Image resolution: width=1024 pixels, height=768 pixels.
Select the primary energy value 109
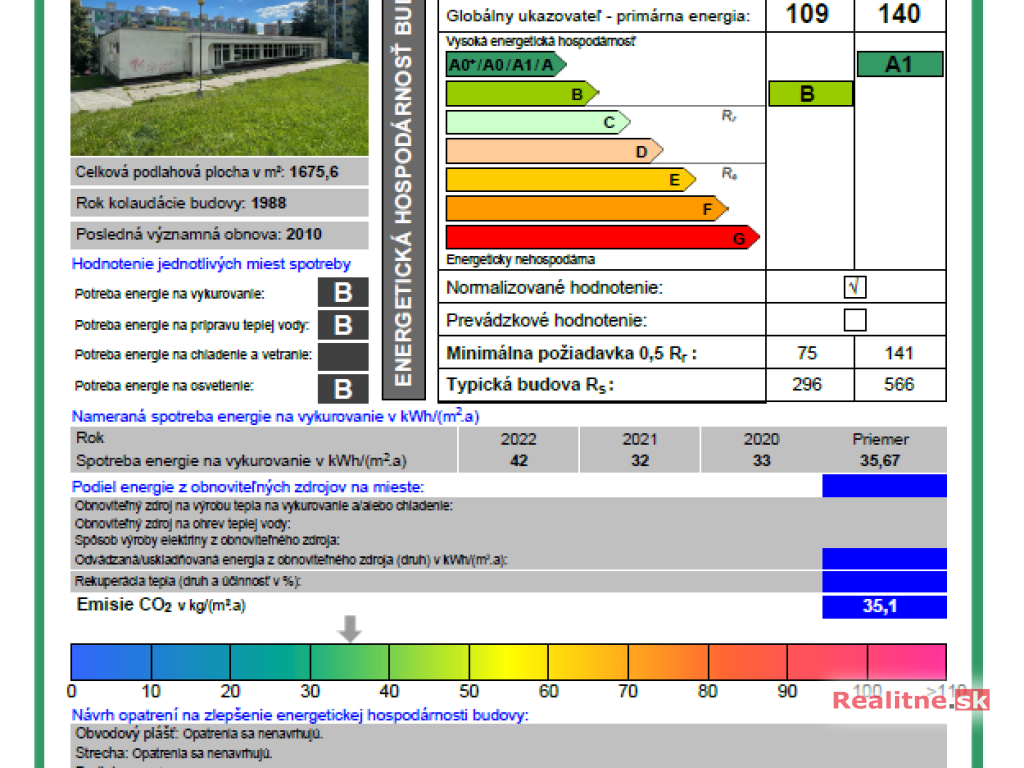(807, 14)
